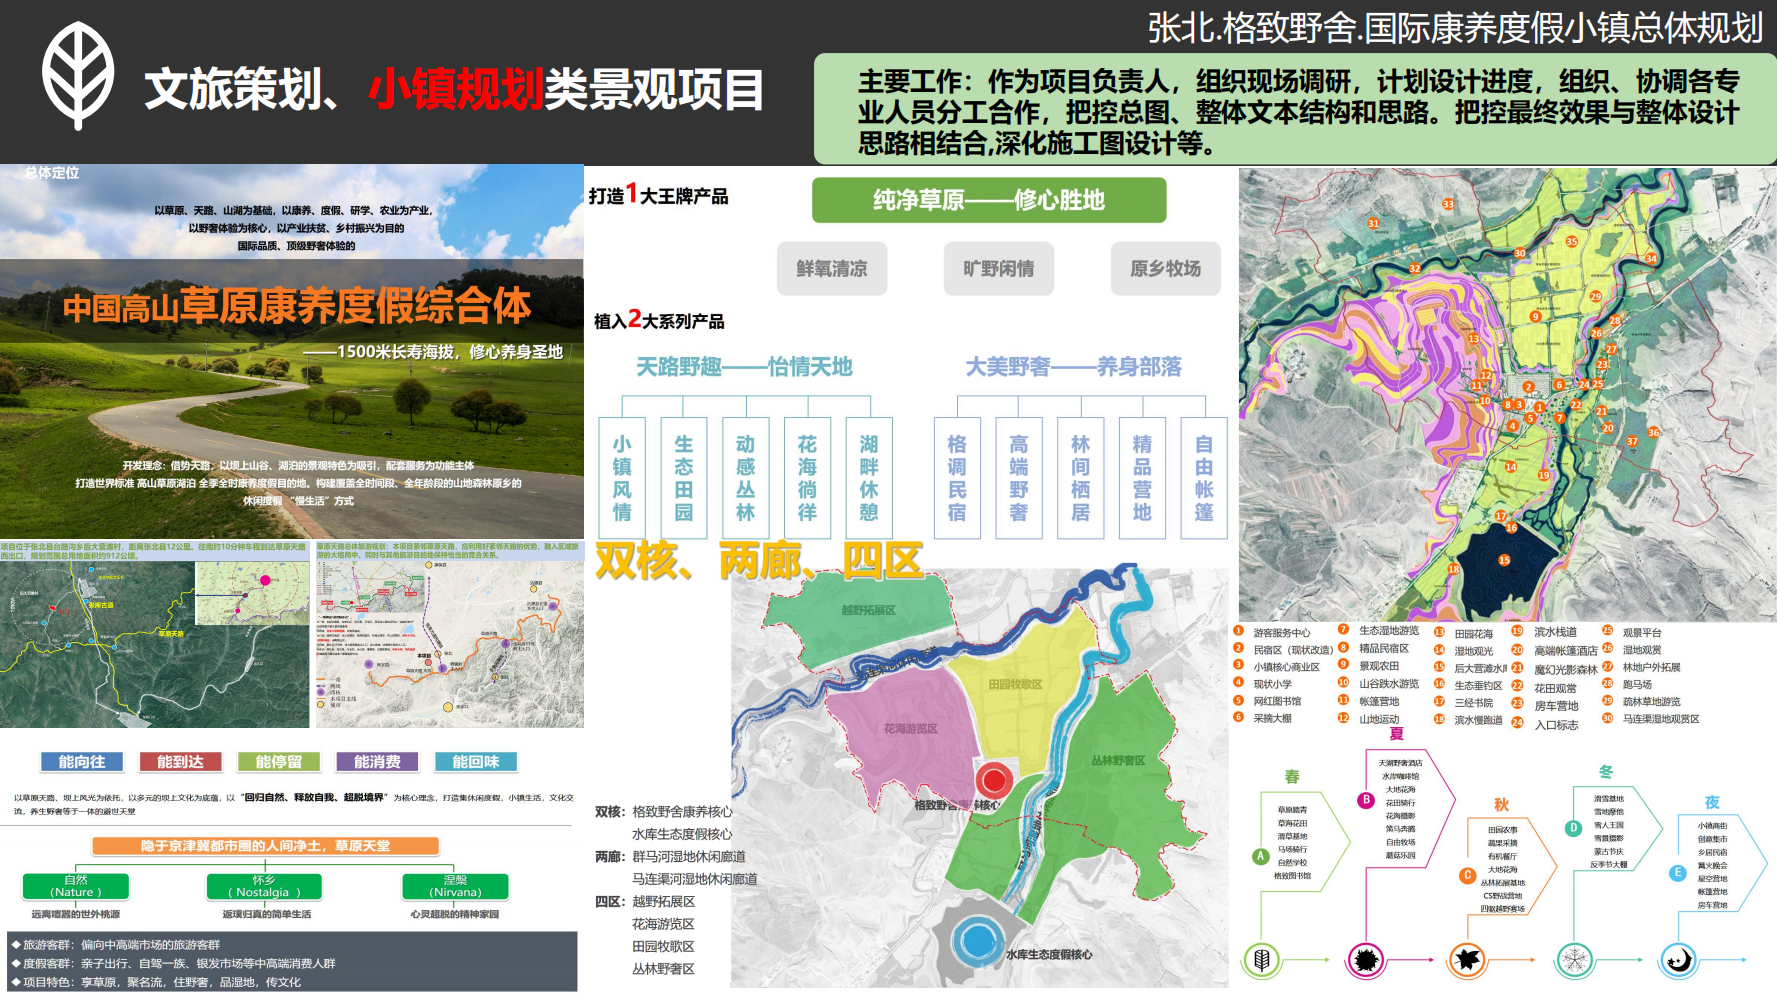The image size is (1778, 1000).
Task: Click the vertical 动感丛林 box
Action: pyautogui.click(x=746, y=478)
